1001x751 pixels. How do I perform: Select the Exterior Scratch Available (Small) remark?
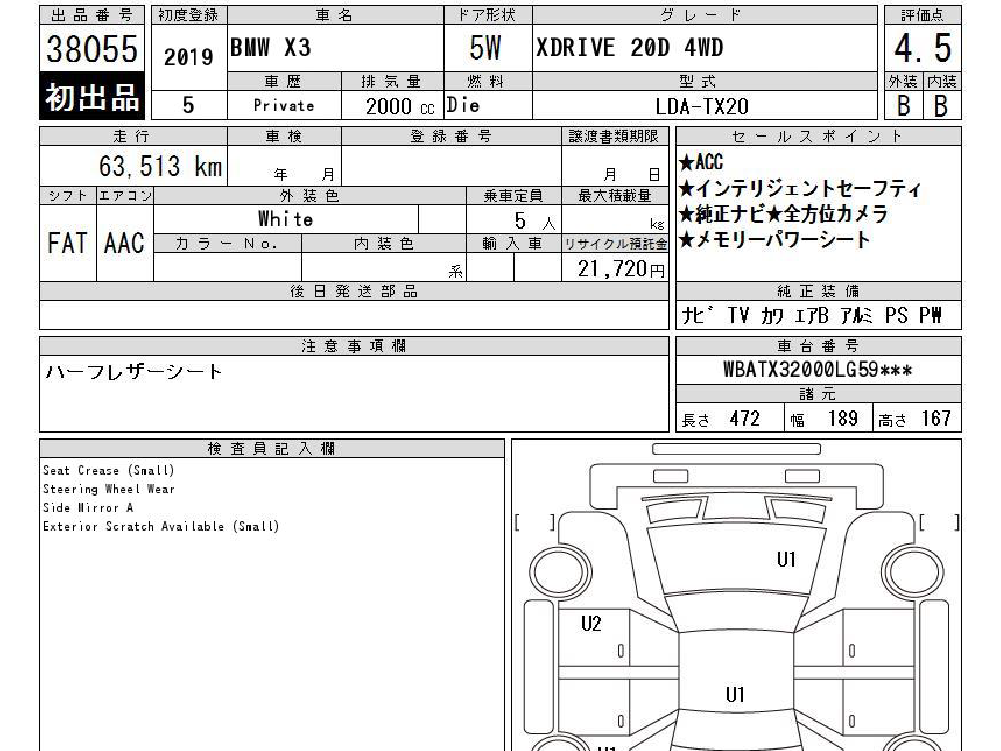click(x=161, y=527)
